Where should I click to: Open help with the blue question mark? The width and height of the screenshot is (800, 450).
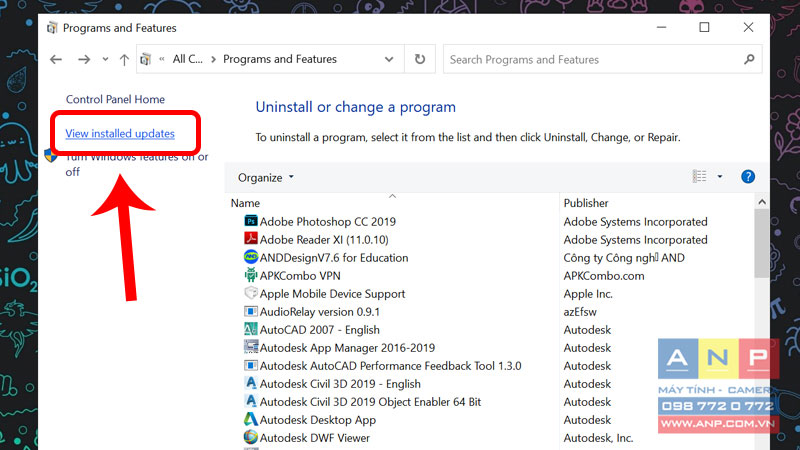point(747,177)
